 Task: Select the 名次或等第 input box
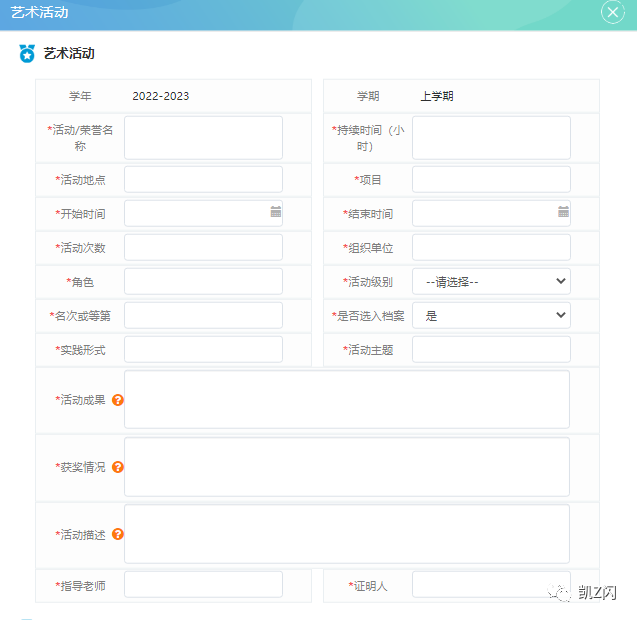pyautogui.click(x=203, y=316)
